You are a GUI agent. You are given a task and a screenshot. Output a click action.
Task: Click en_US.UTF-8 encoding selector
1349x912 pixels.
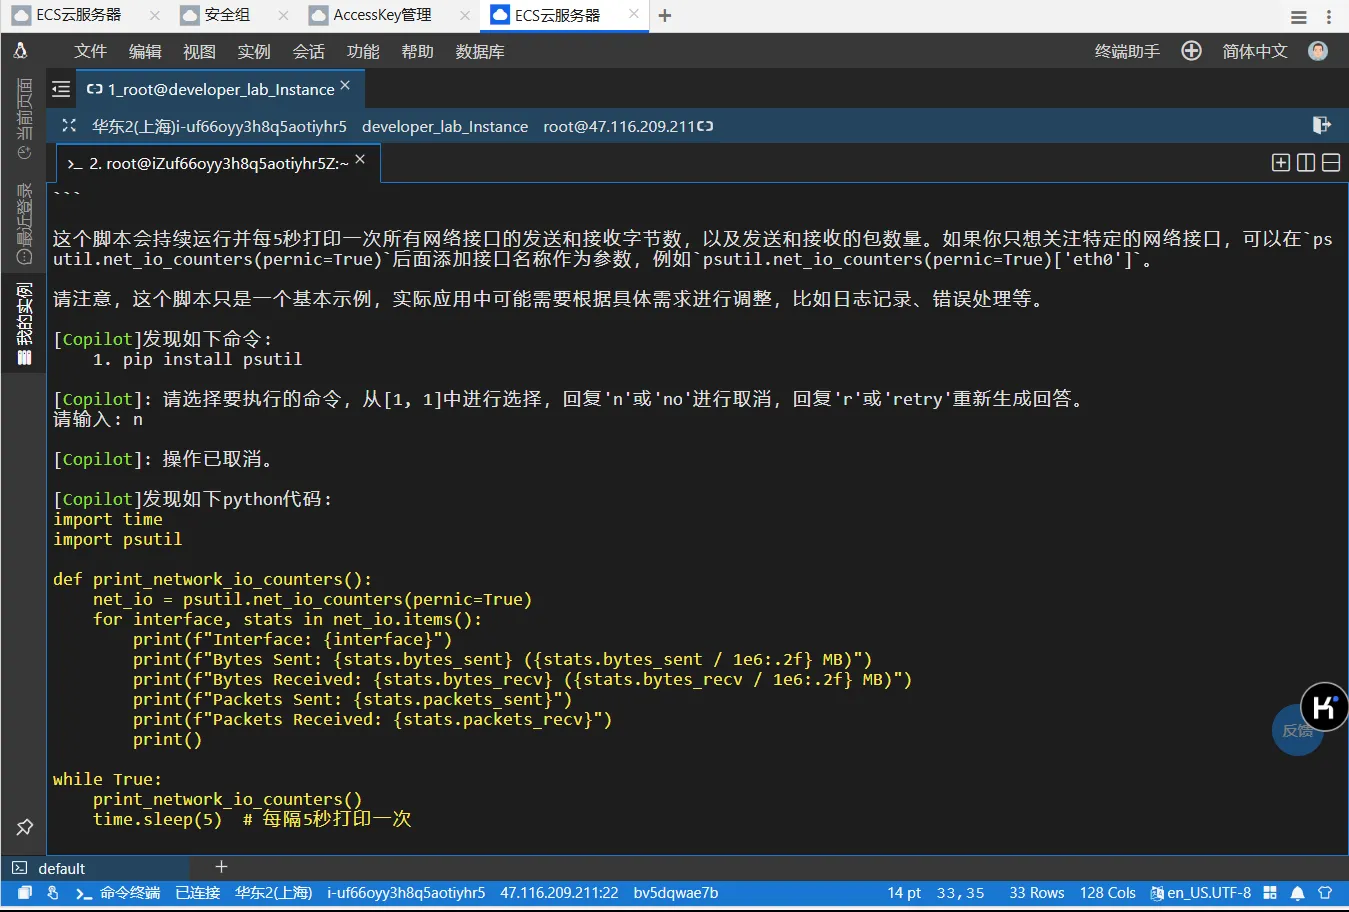click(x=1201, y=893)
